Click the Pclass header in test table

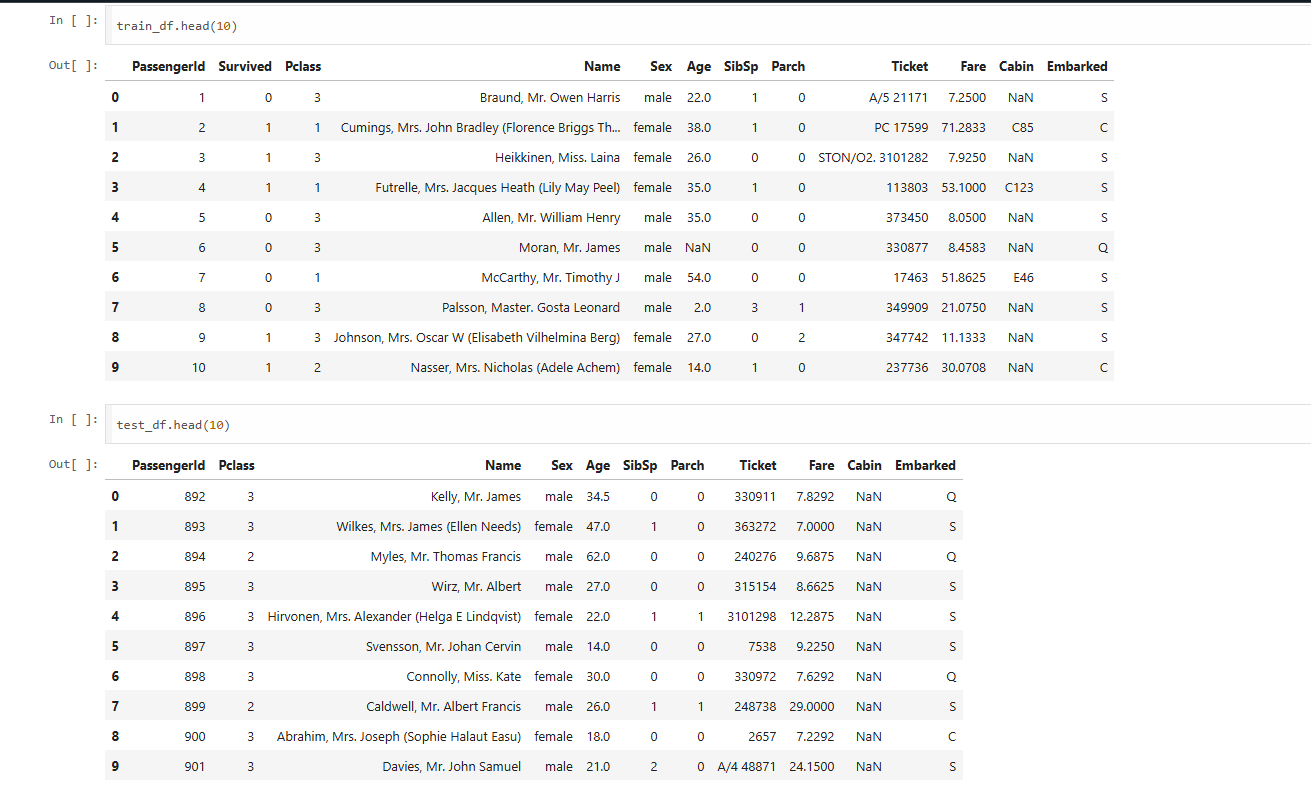click(237, 466)
